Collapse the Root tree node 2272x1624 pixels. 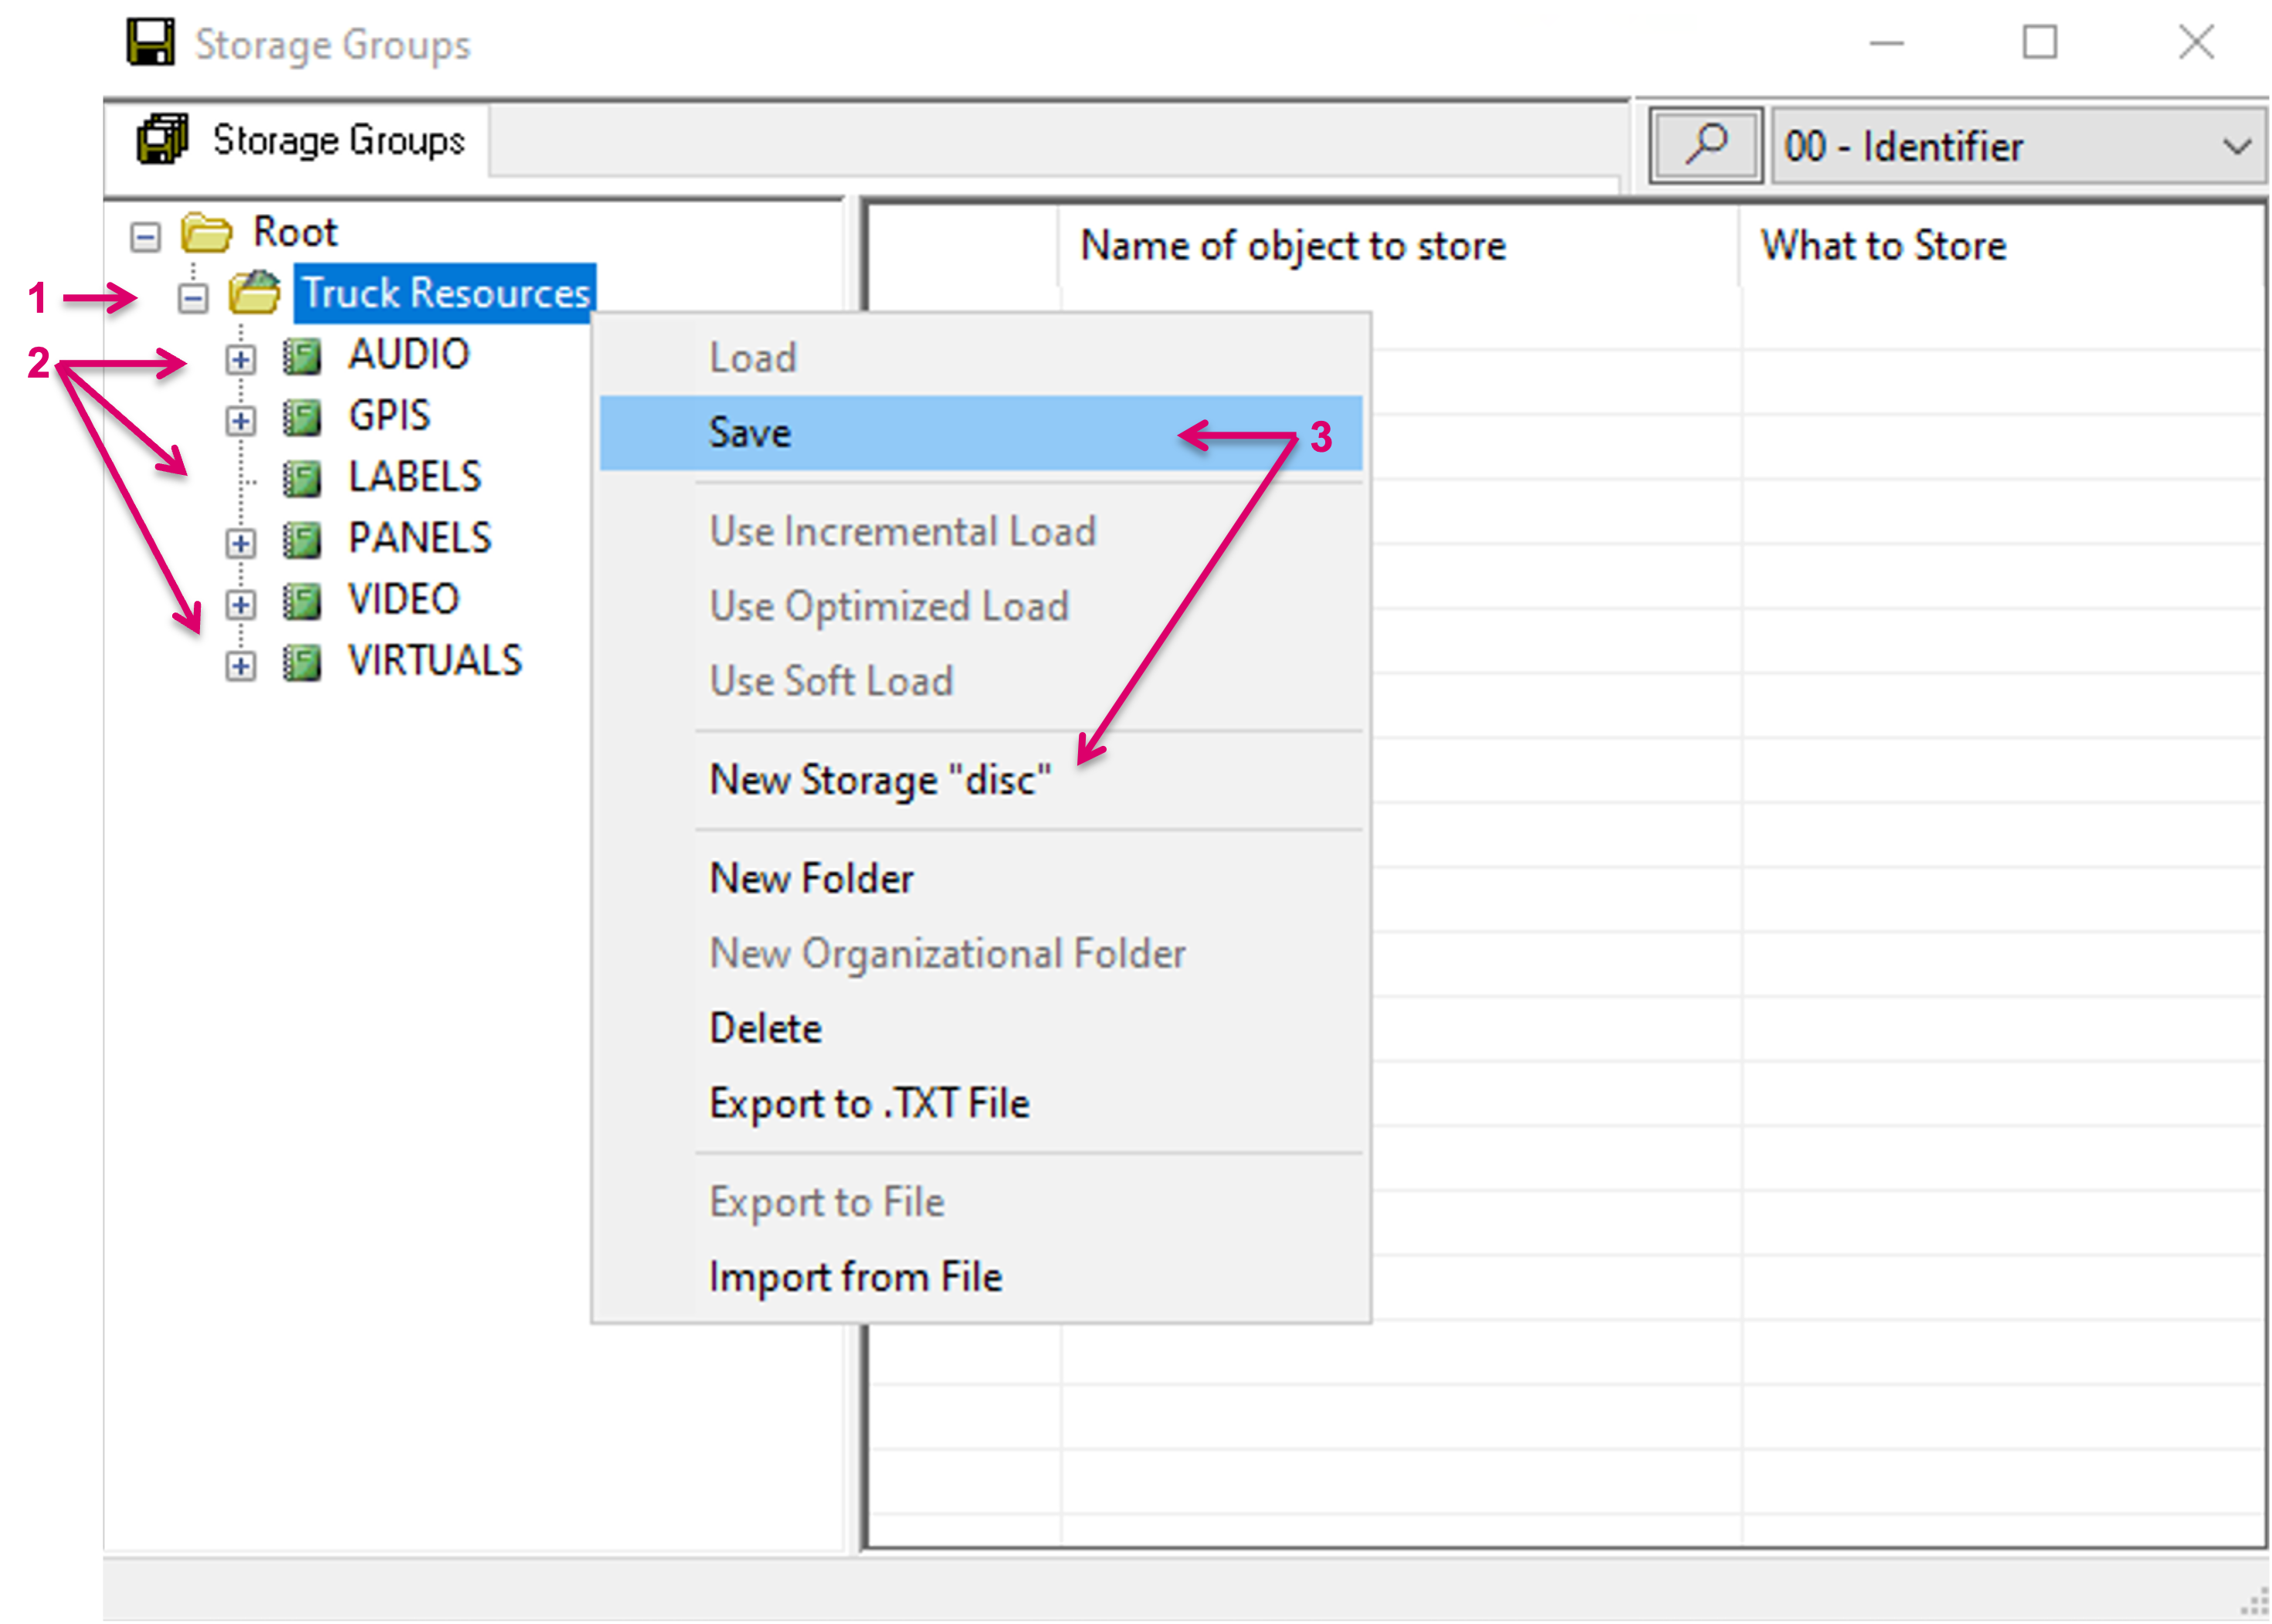(x=146, y=237)
